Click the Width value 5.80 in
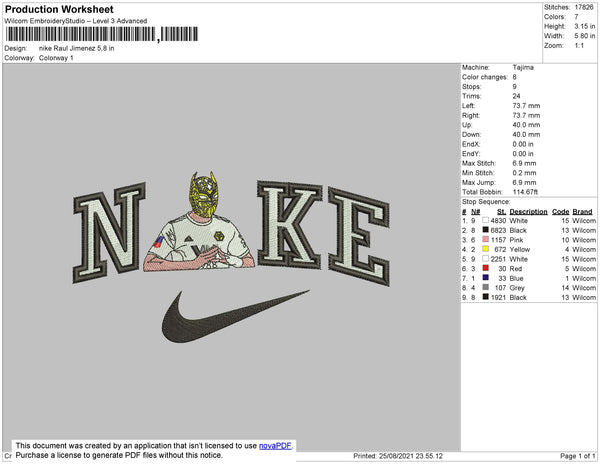Viewport: 600px width, 464px height. tap(584, 36)
